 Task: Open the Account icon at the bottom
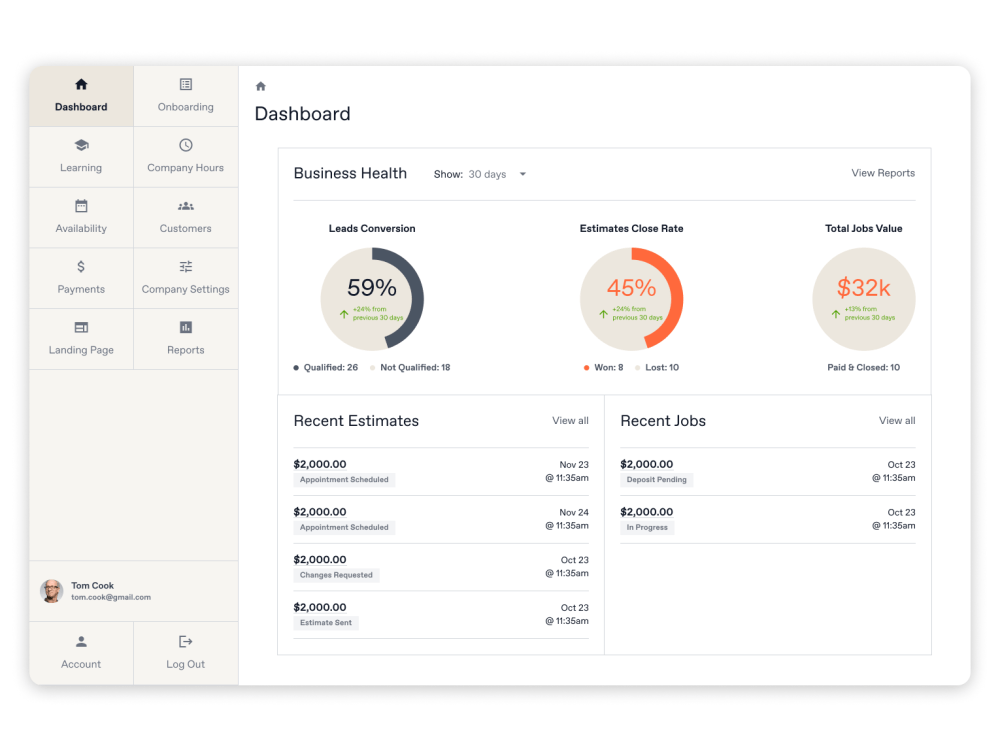point(80,641)
